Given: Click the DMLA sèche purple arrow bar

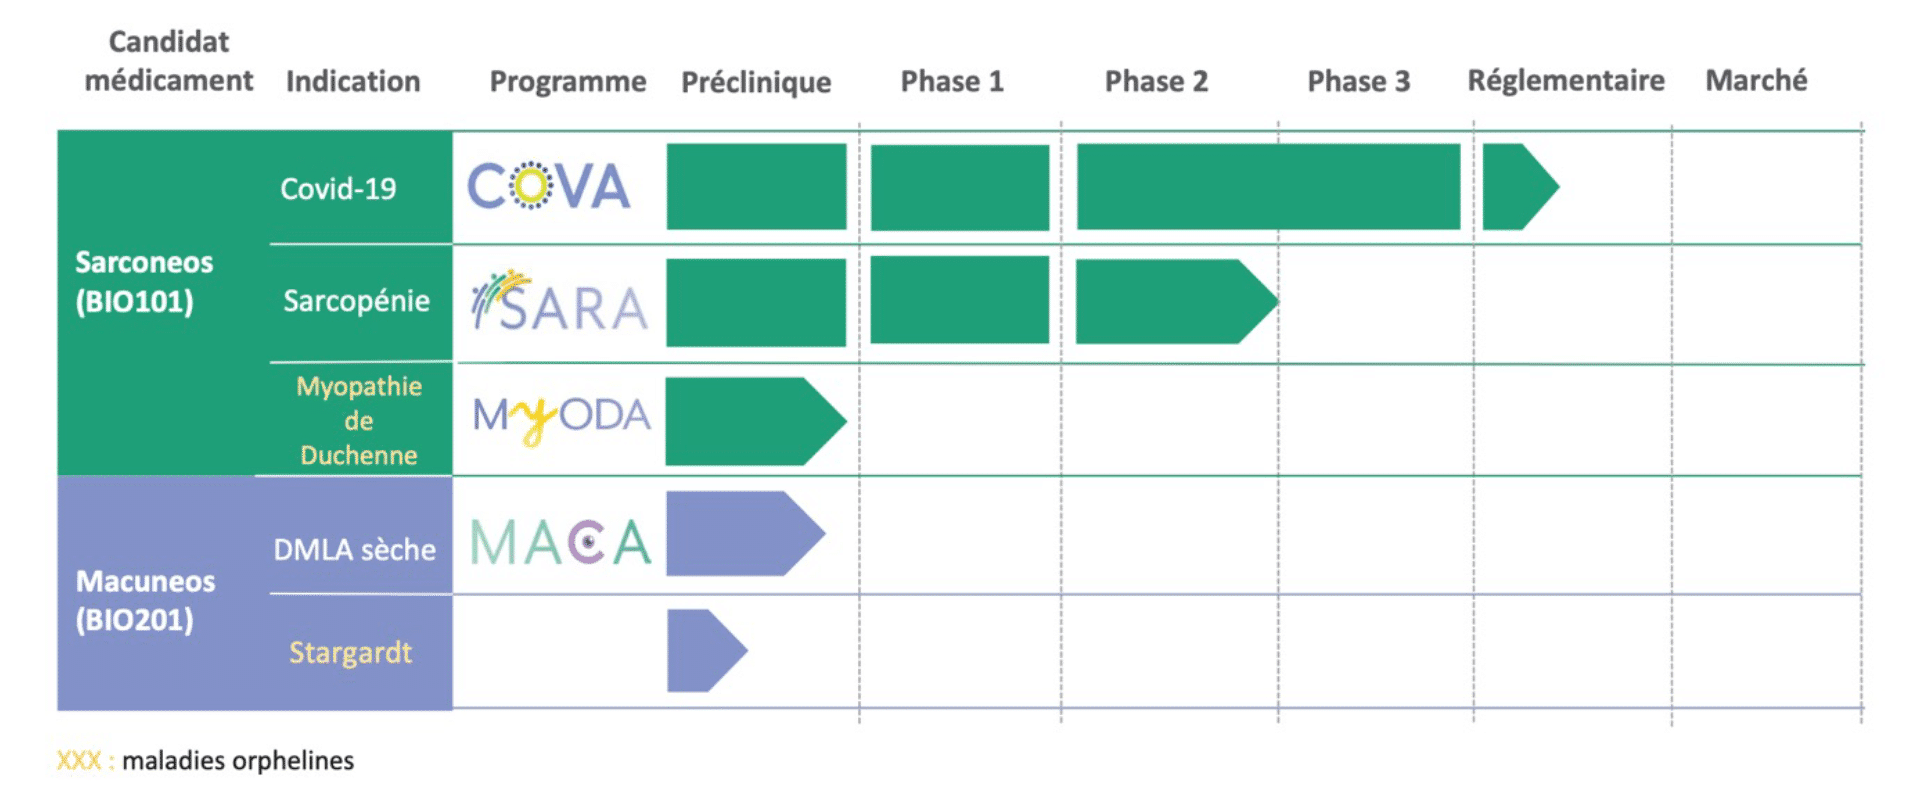Looking at the screenshot, I should [x=745, y=533].
